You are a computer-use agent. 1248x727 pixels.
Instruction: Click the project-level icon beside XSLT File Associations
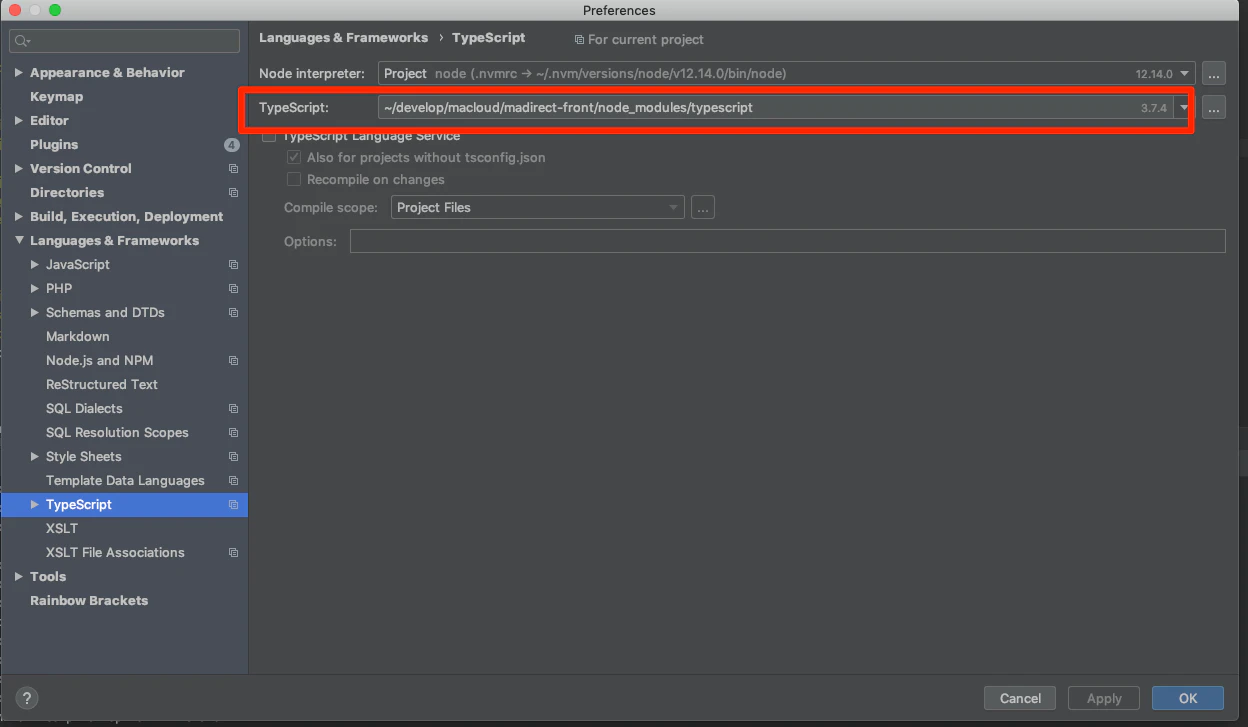pos(233,553)
